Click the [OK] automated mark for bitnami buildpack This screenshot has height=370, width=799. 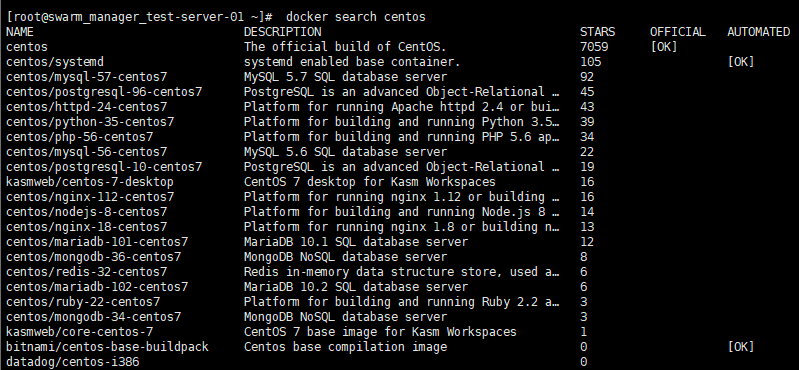(x=741, y=347)
